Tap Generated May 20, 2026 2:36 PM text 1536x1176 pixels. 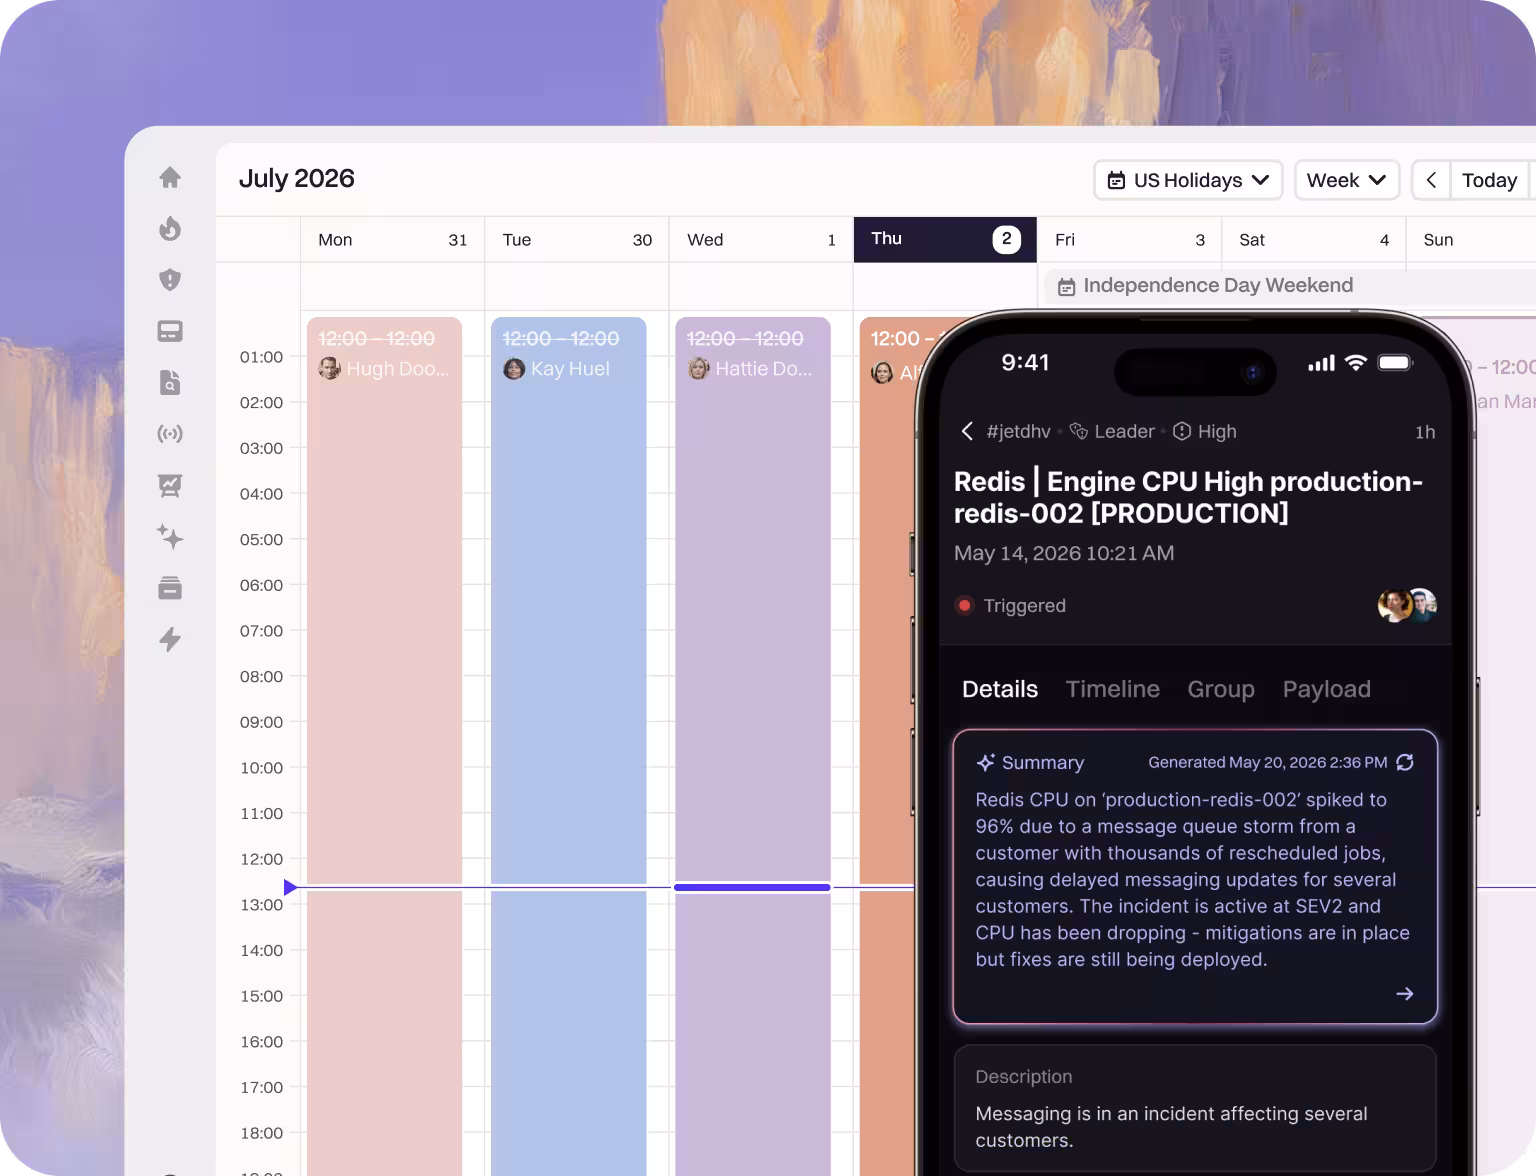coord(1267,762)
